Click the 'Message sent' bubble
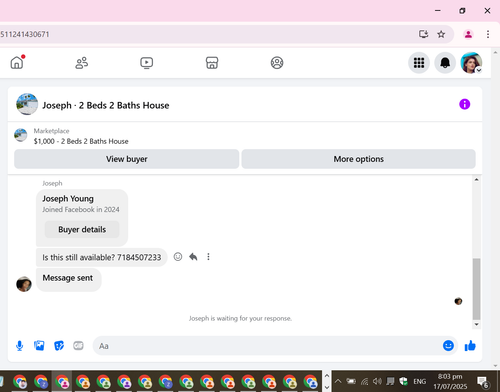The width and height of the screenshot is (500, 392). (x=68, y=279)
